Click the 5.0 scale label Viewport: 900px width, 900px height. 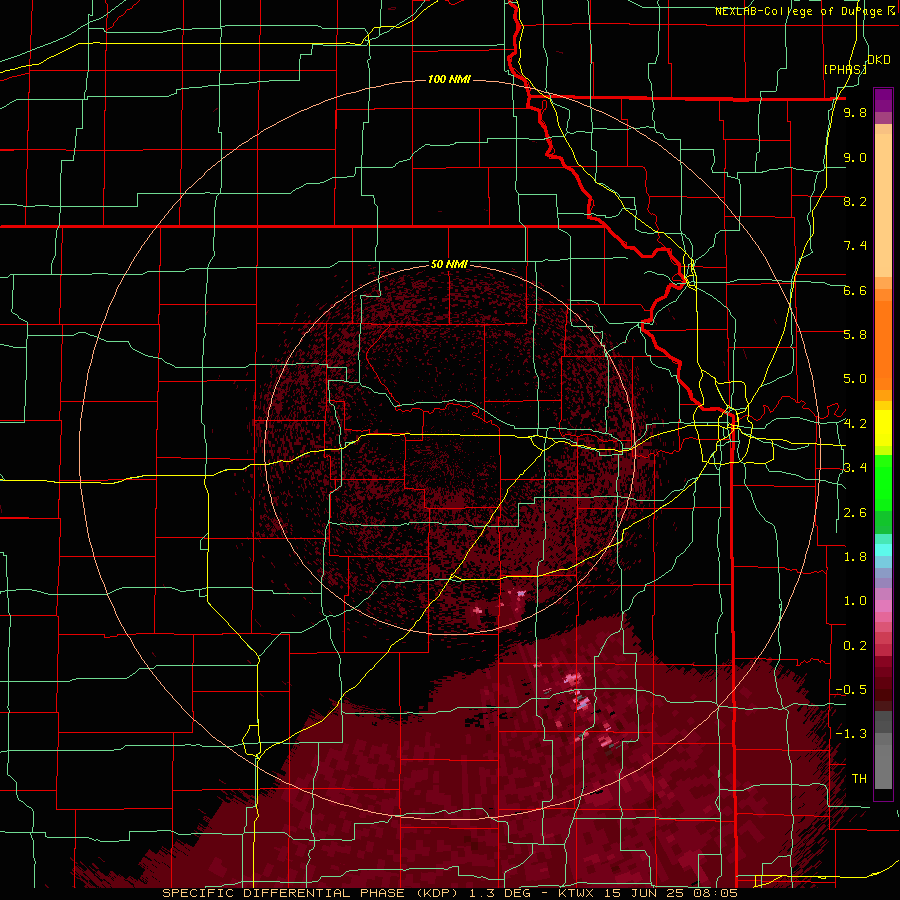pos(855,379)
